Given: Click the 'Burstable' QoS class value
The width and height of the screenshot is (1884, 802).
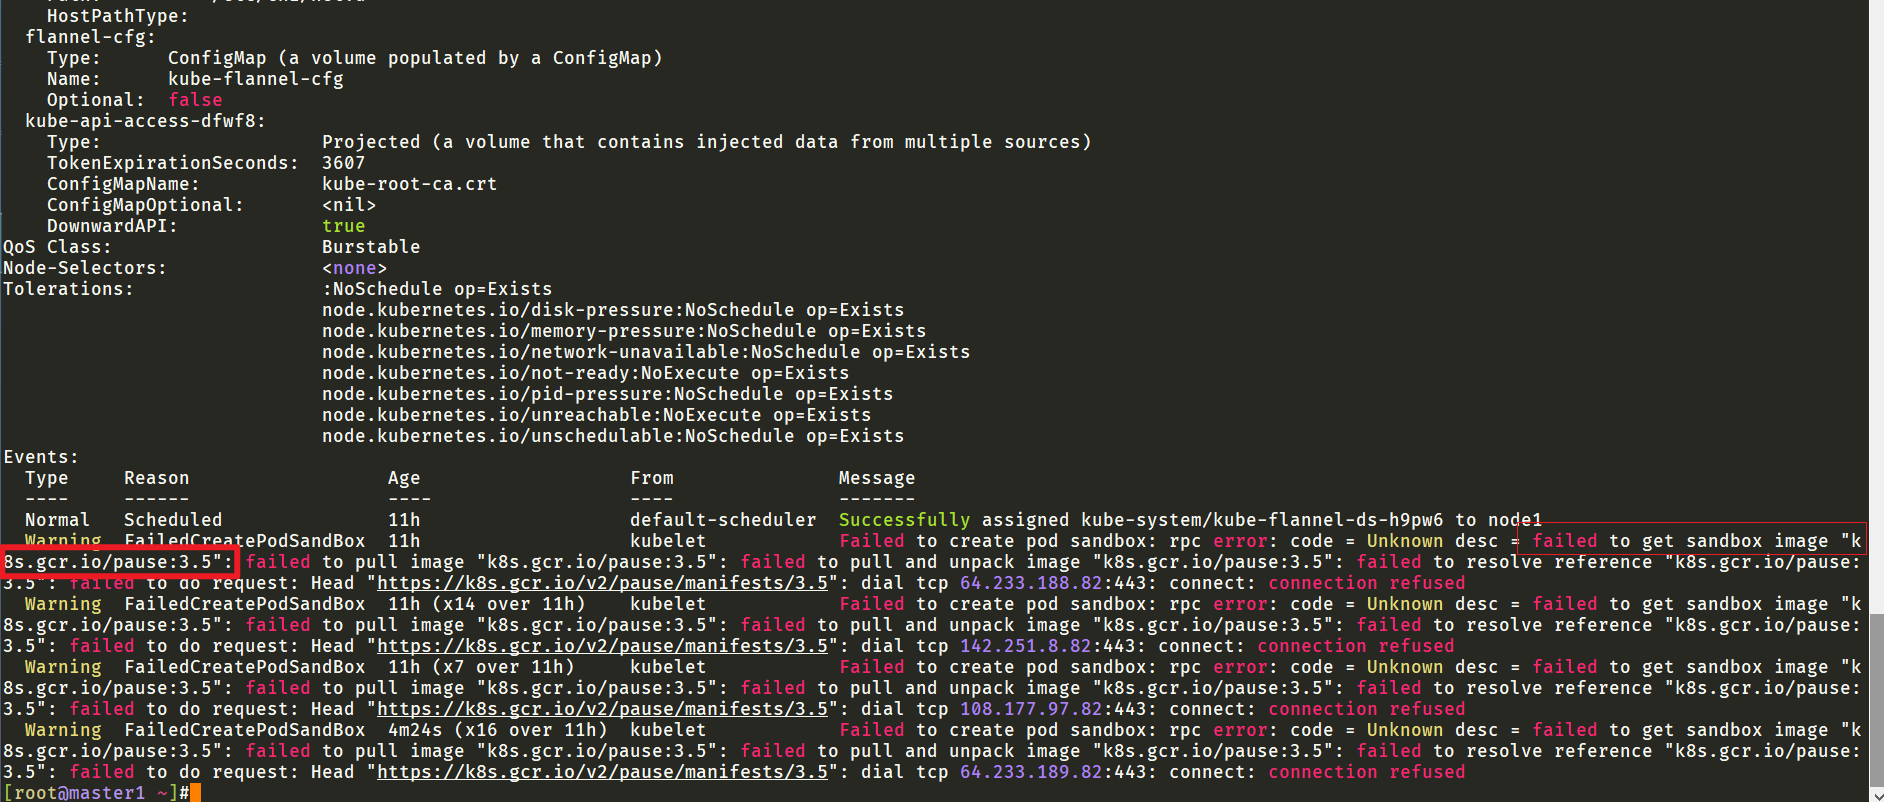Looking at the screenshot, I should pos(371,247).
